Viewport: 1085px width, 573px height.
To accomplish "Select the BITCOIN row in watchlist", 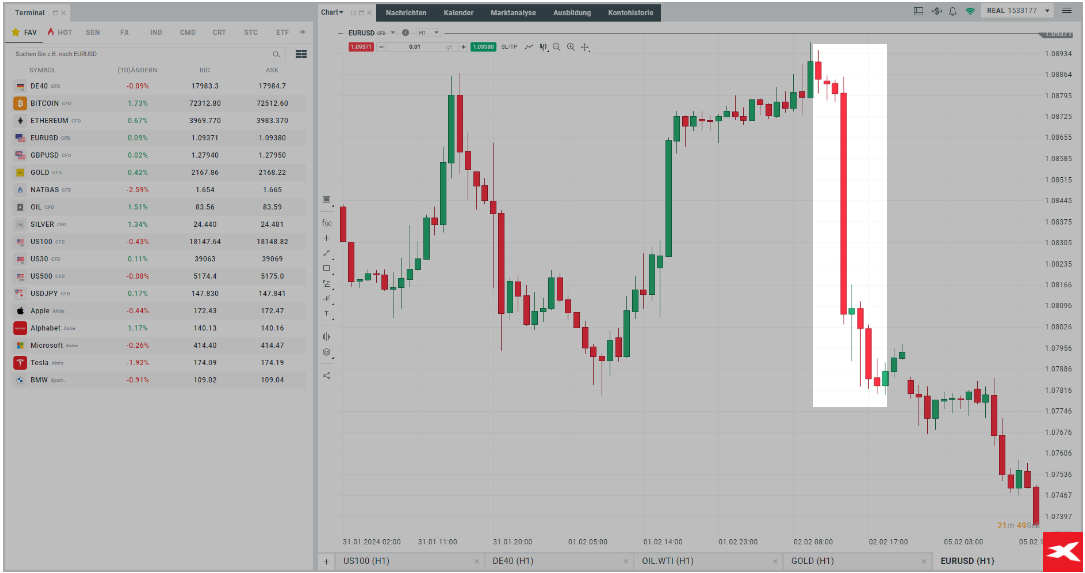I will click(x=158, y=103).
